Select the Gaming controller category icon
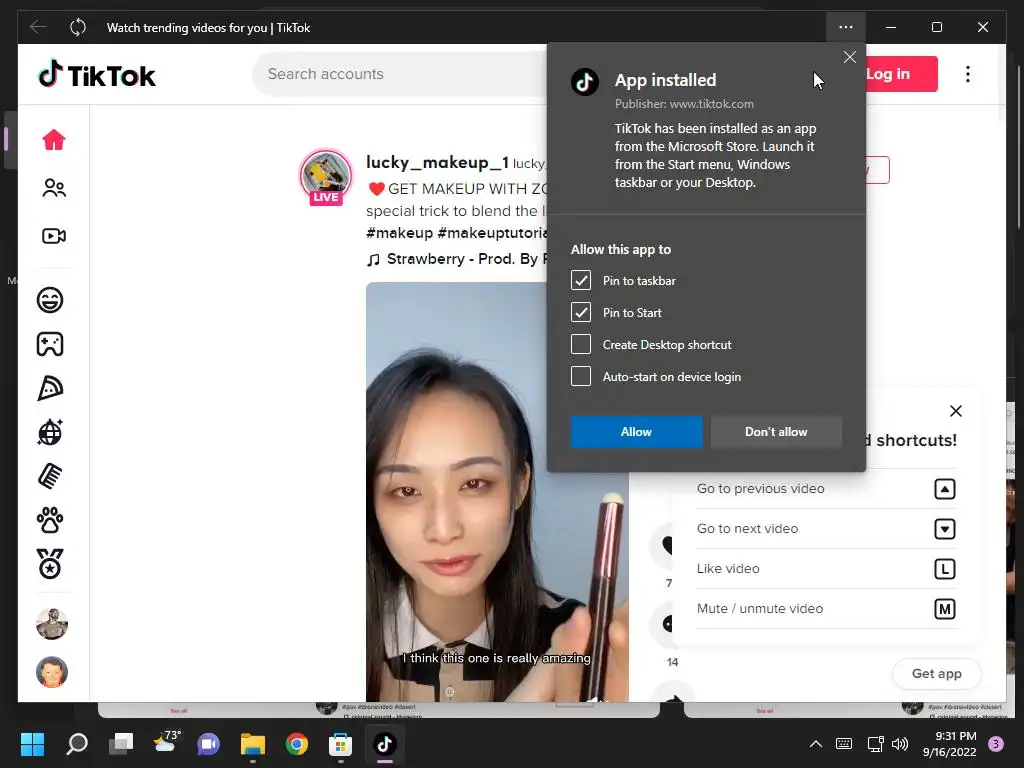1024x768 pixels. [50, 344]
